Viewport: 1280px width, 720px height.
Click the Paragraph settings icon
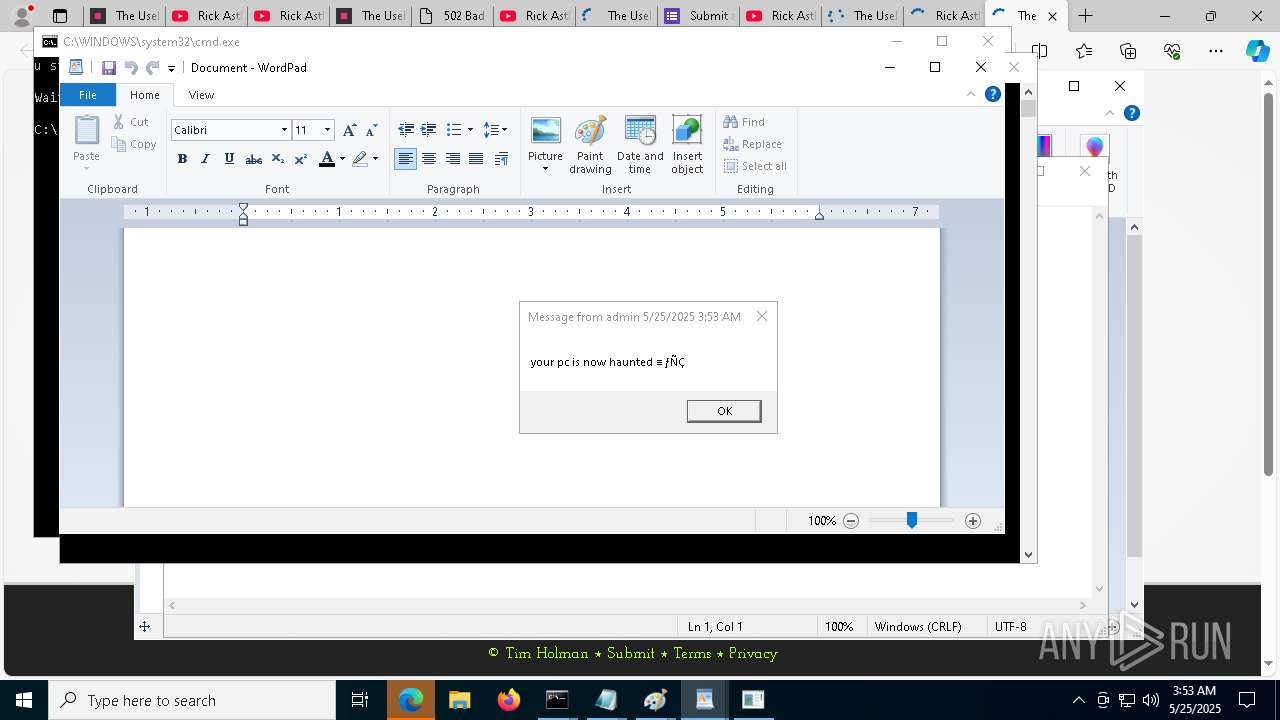[x=501, y=159]
